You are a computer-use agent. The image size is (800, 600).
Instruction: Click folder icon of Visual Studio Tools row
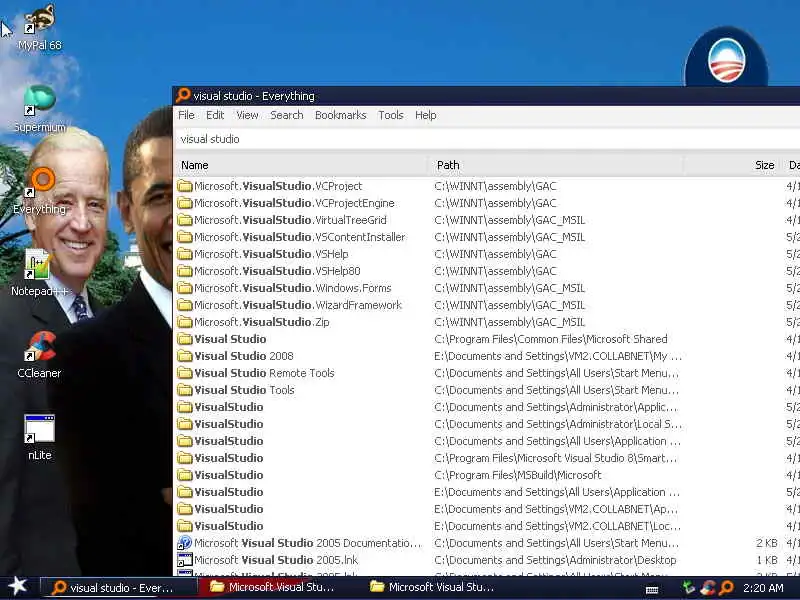(x=185, y=390)
